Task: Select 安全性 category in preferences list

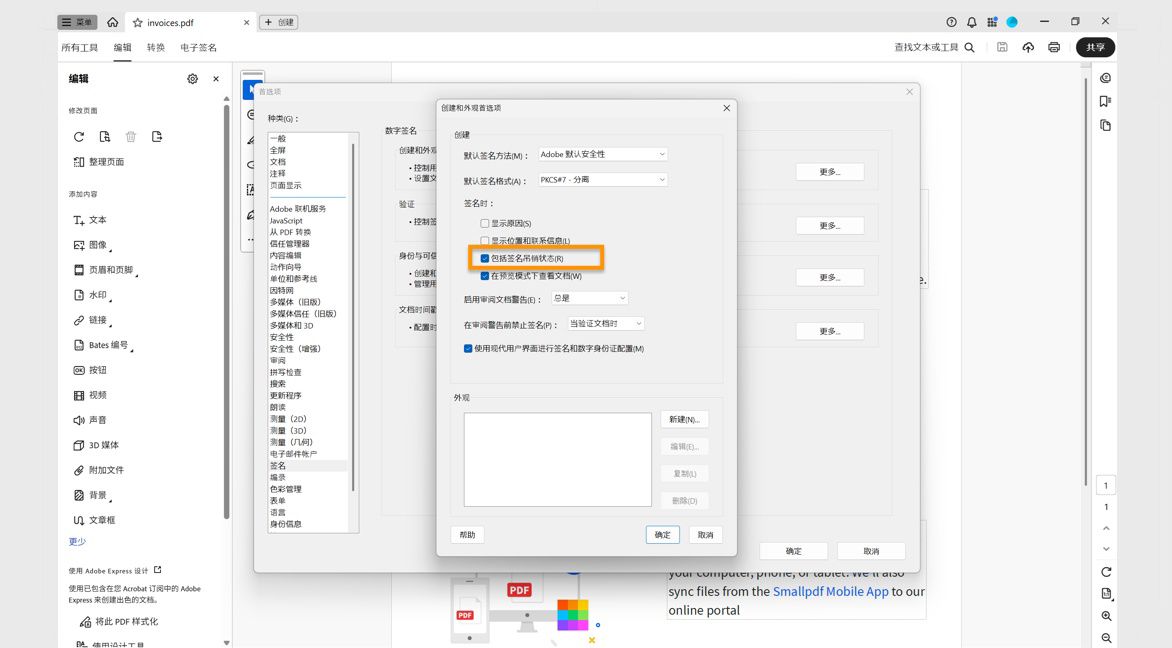Action: (282, 337)
